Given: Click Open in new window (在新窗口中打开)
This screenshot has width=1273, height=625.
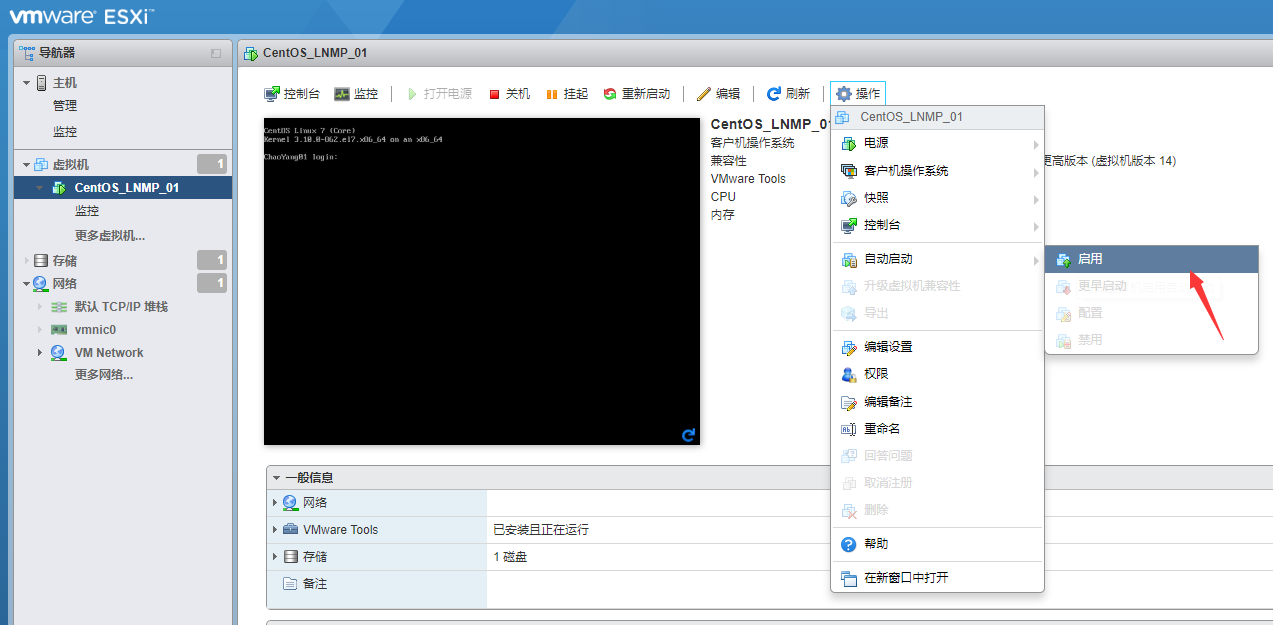Looking at the screenshot, I should (x=906, y=578).
